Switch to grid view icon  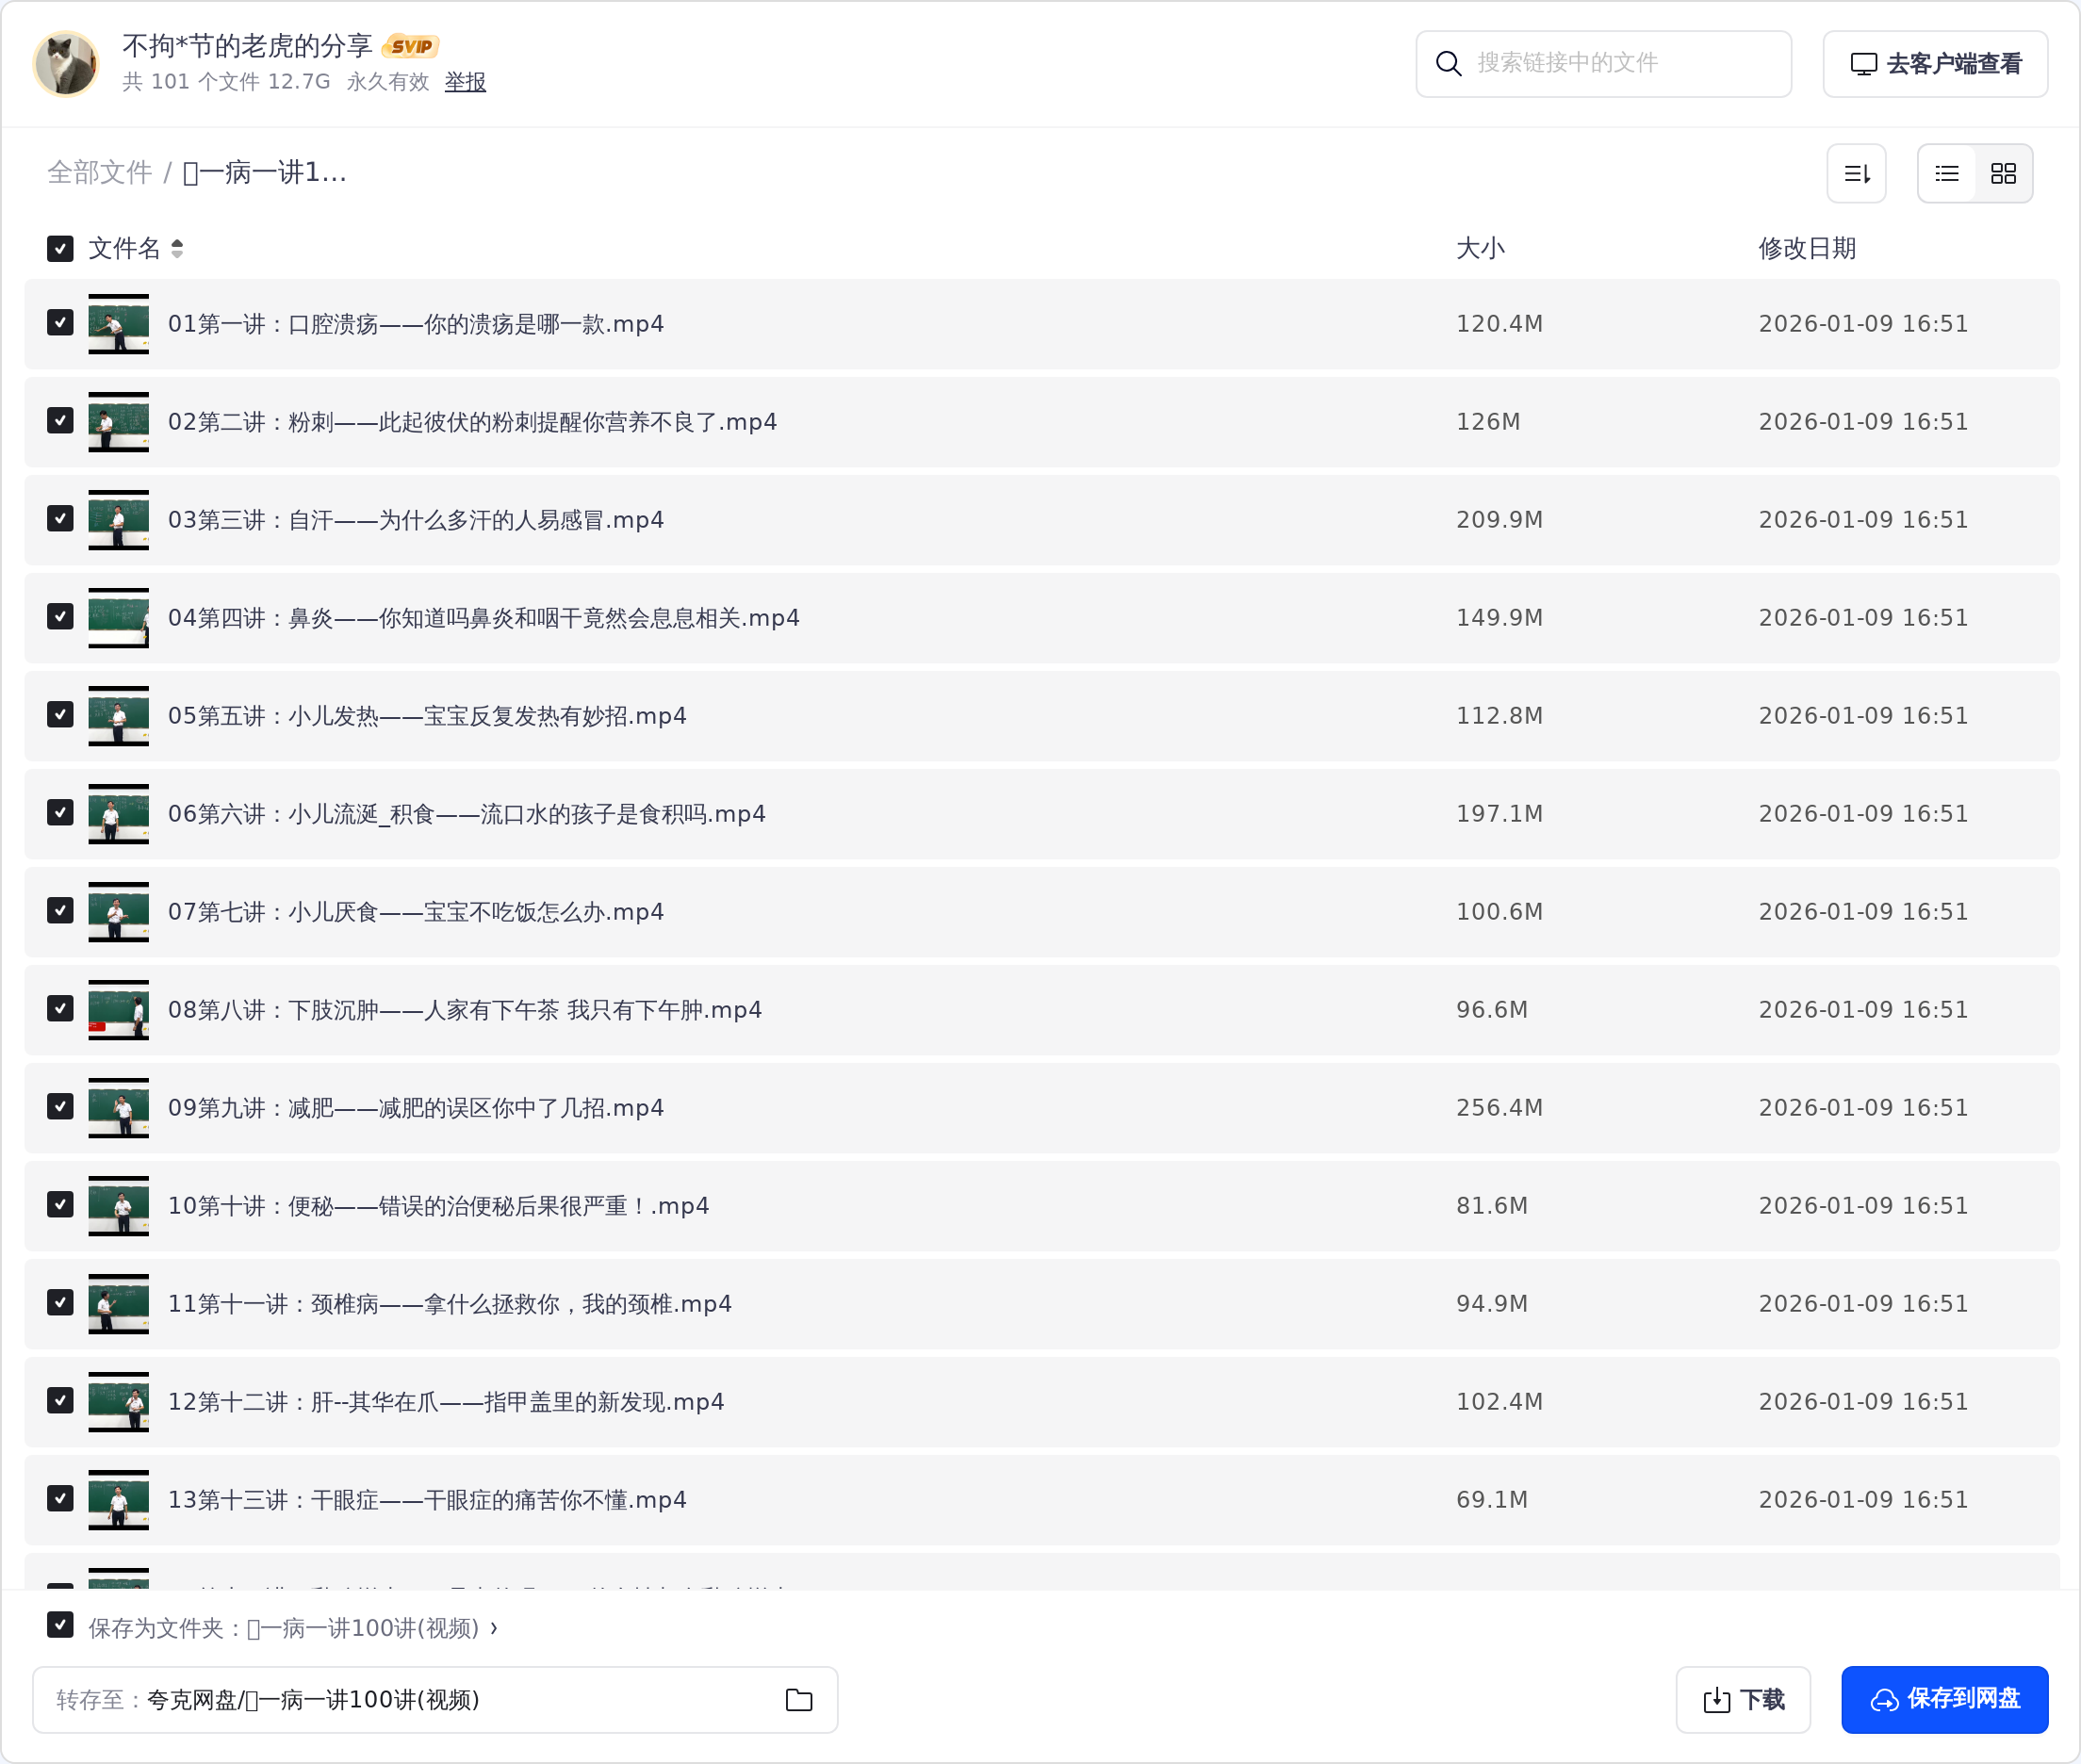point(2003,174)
